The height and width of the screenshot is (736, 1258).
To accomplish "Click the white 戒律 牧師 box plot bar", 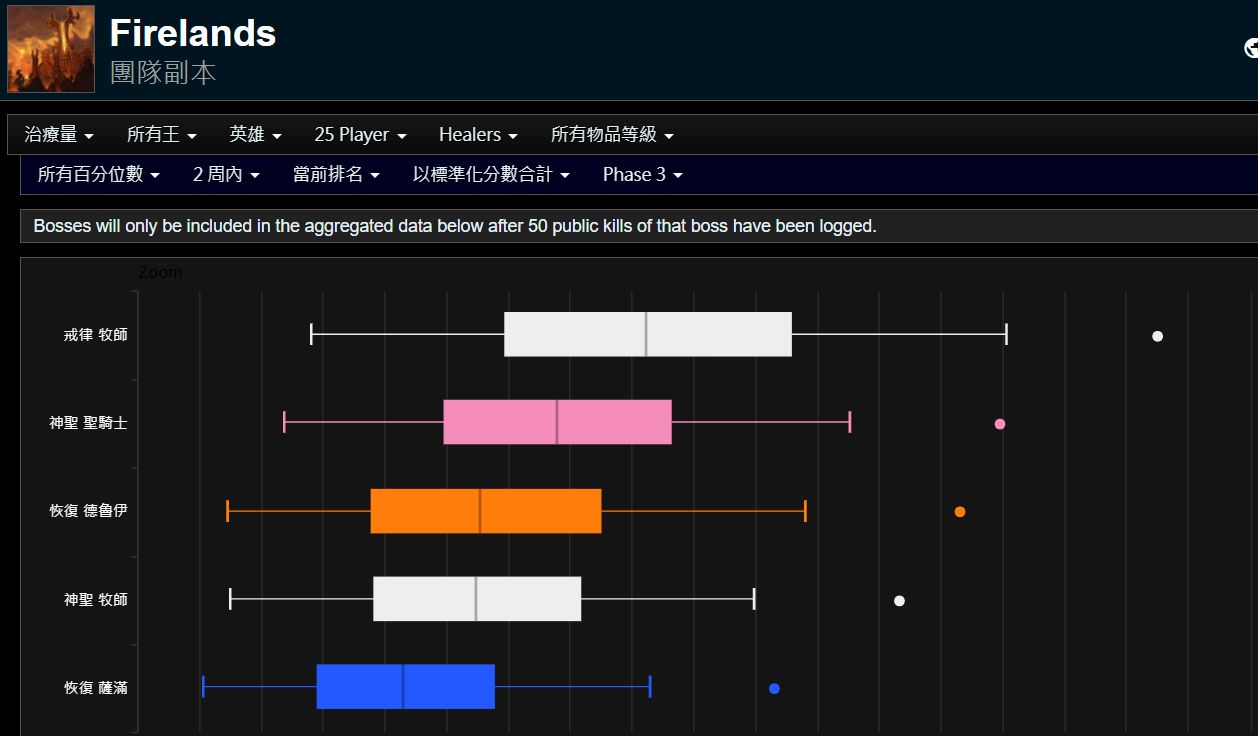I will [647, 334].
